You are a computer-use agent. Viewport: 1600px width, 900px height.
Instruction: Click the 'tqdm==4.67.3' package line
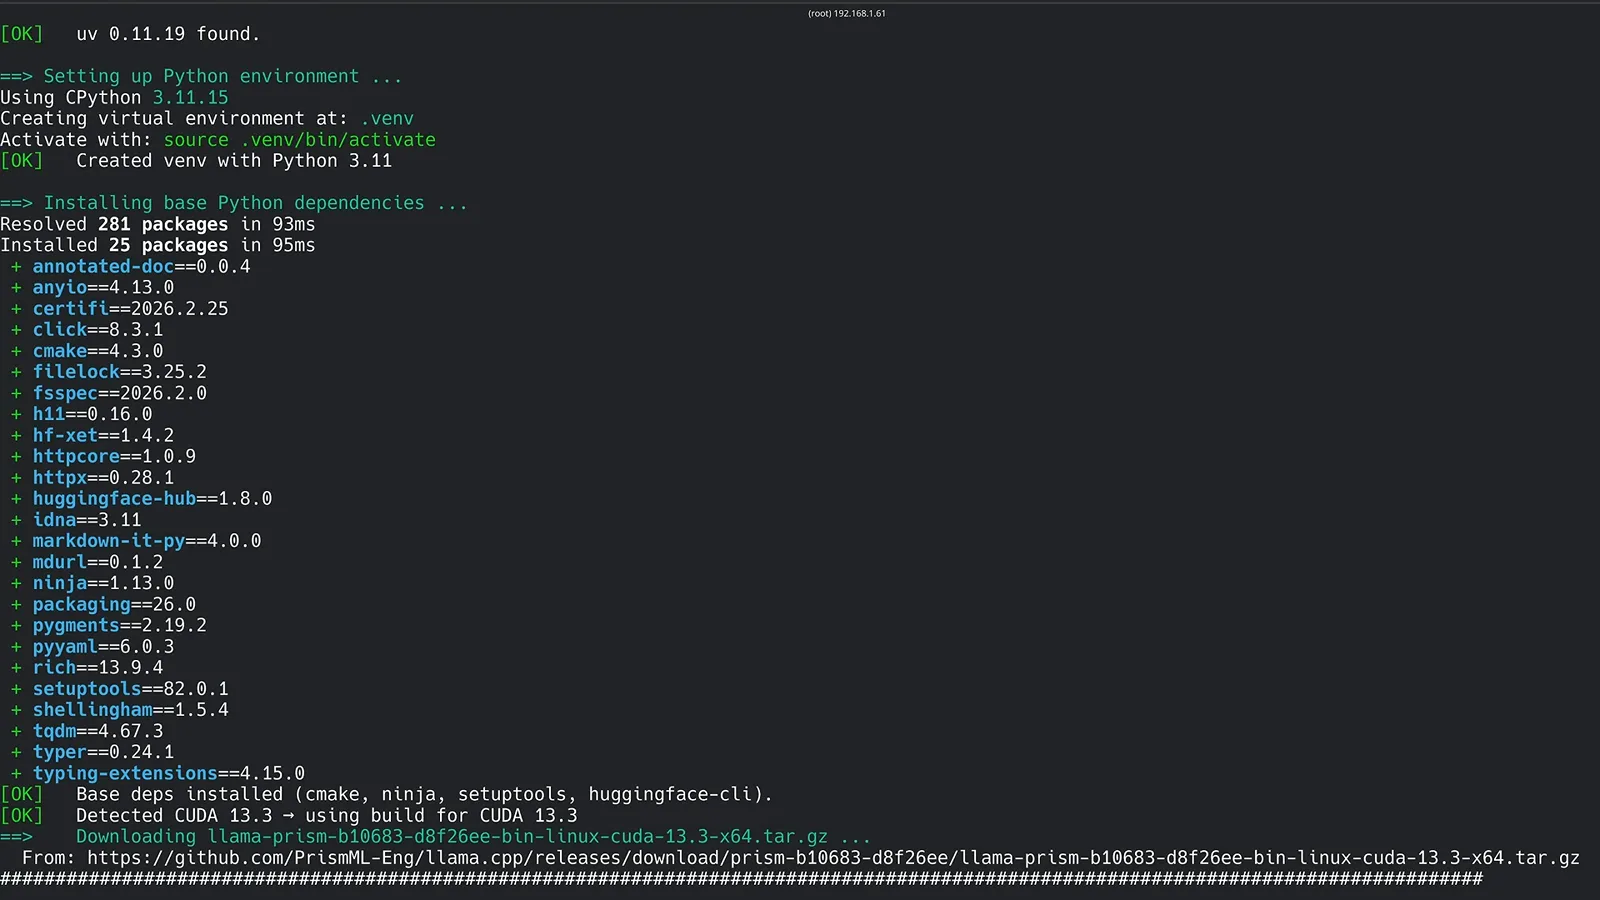(x=97, y=731)
